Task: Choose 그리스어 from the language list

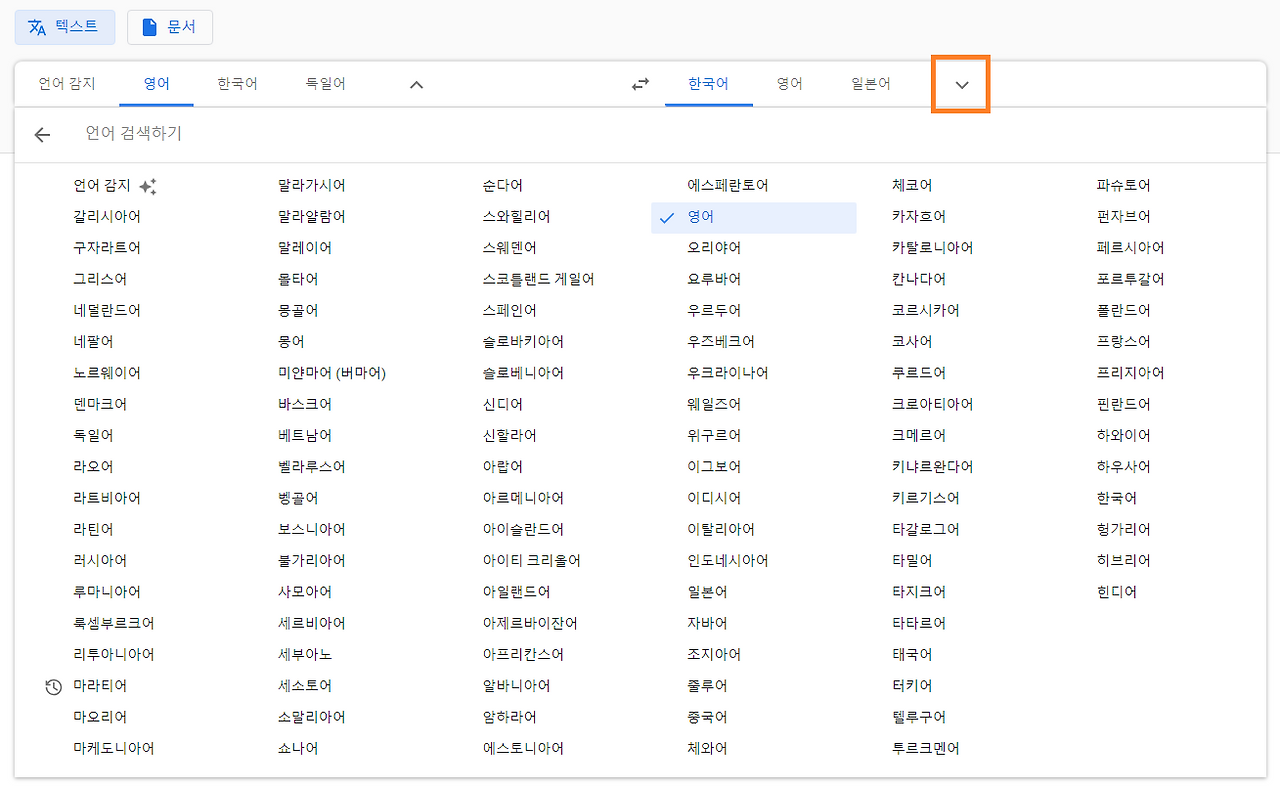Action: point(100,279)
